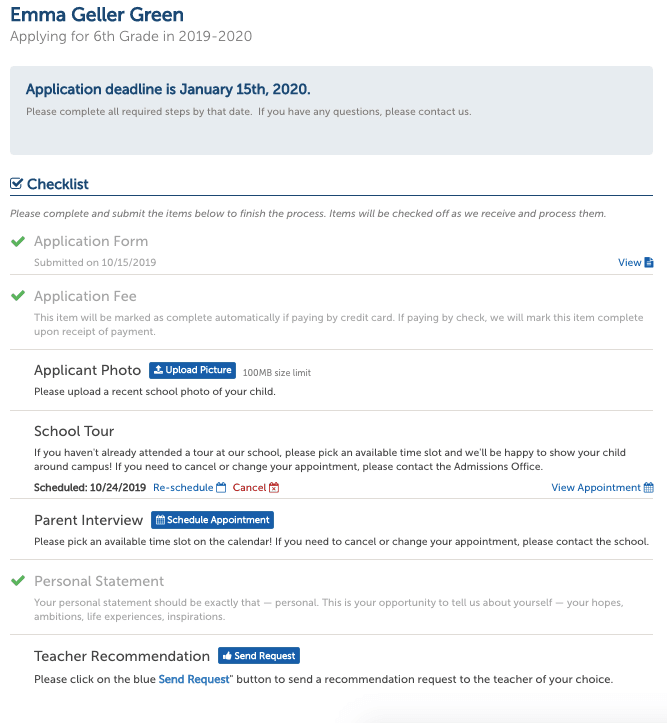
Task: Click the Application Fee item title
Action: coord(85,297)
